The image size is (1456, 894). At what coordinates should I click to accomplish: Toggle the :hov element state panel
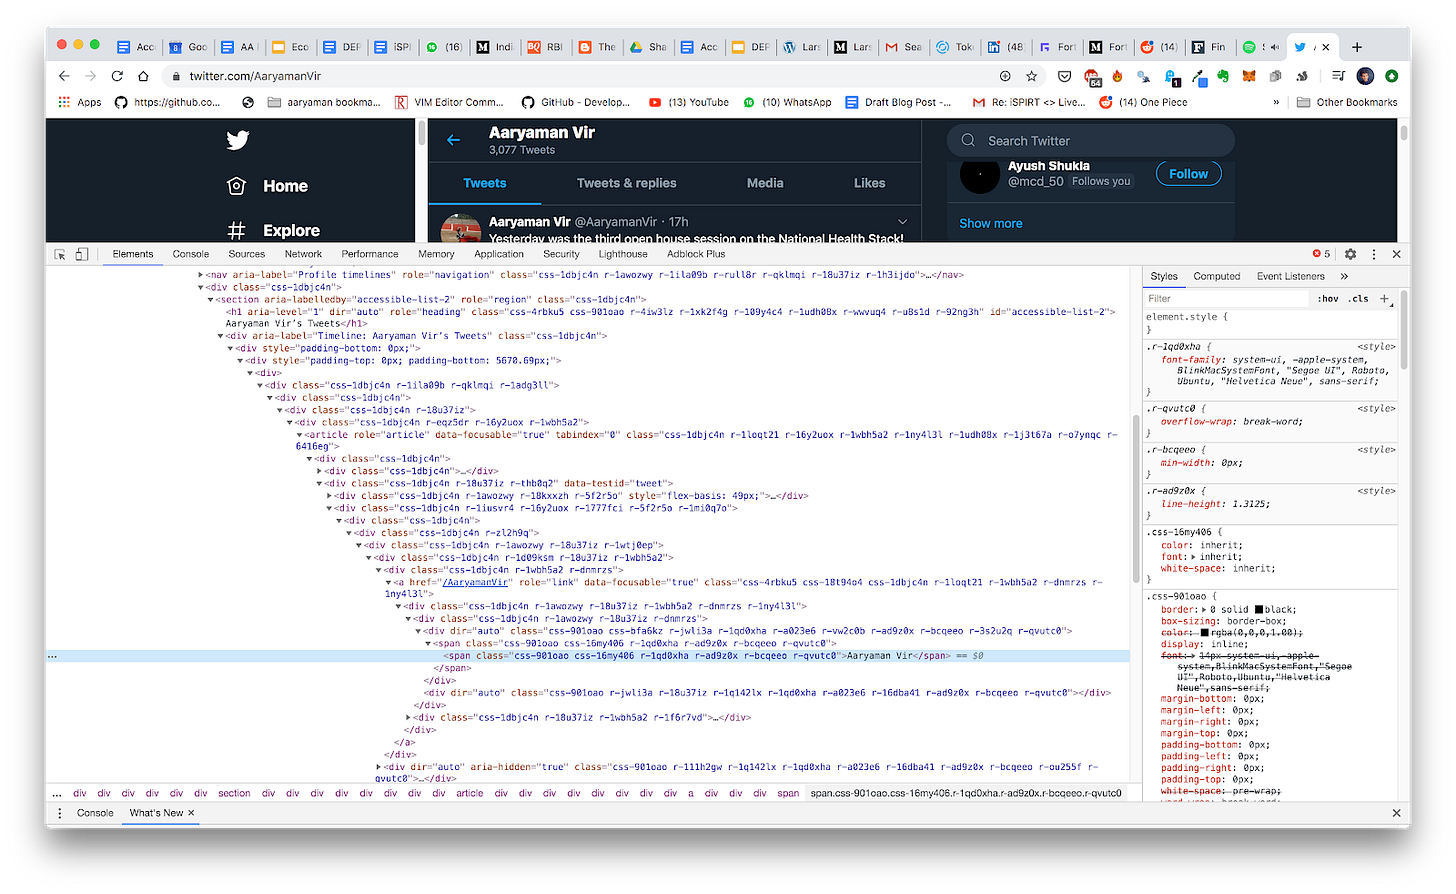click(1328, 298)
